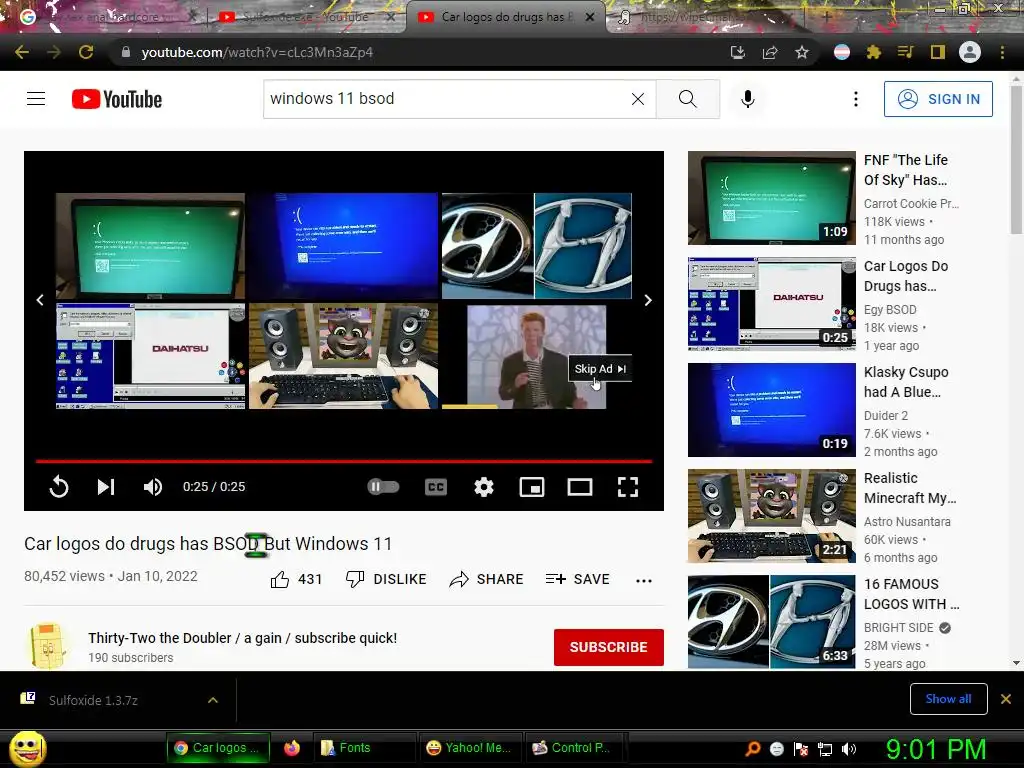Click the red SUBSCRIBE button
Viewport: 1024px width, 768px height.
click(609, 647)
